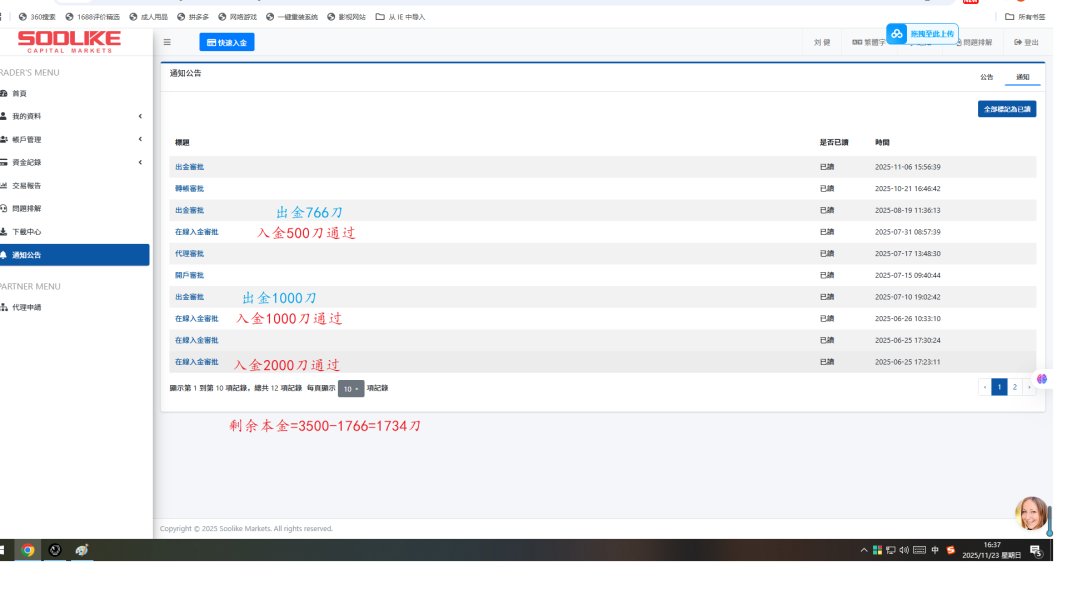Click the colorful grid tray icon
Screen dimensions: 1067x600
[877, 550]
